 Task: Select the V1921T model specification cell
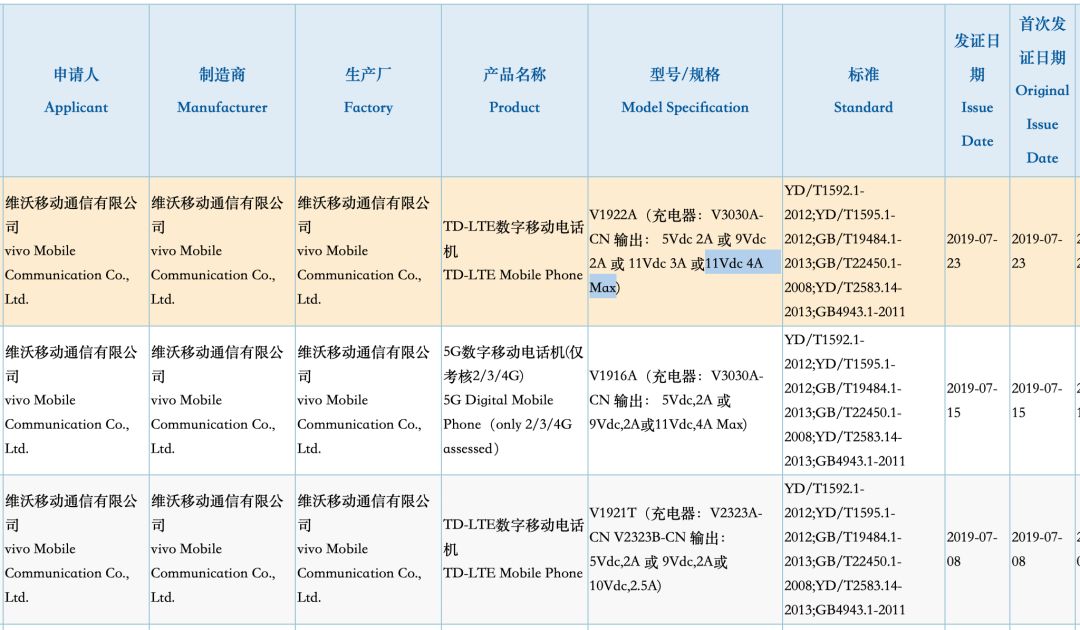(685, 549)
